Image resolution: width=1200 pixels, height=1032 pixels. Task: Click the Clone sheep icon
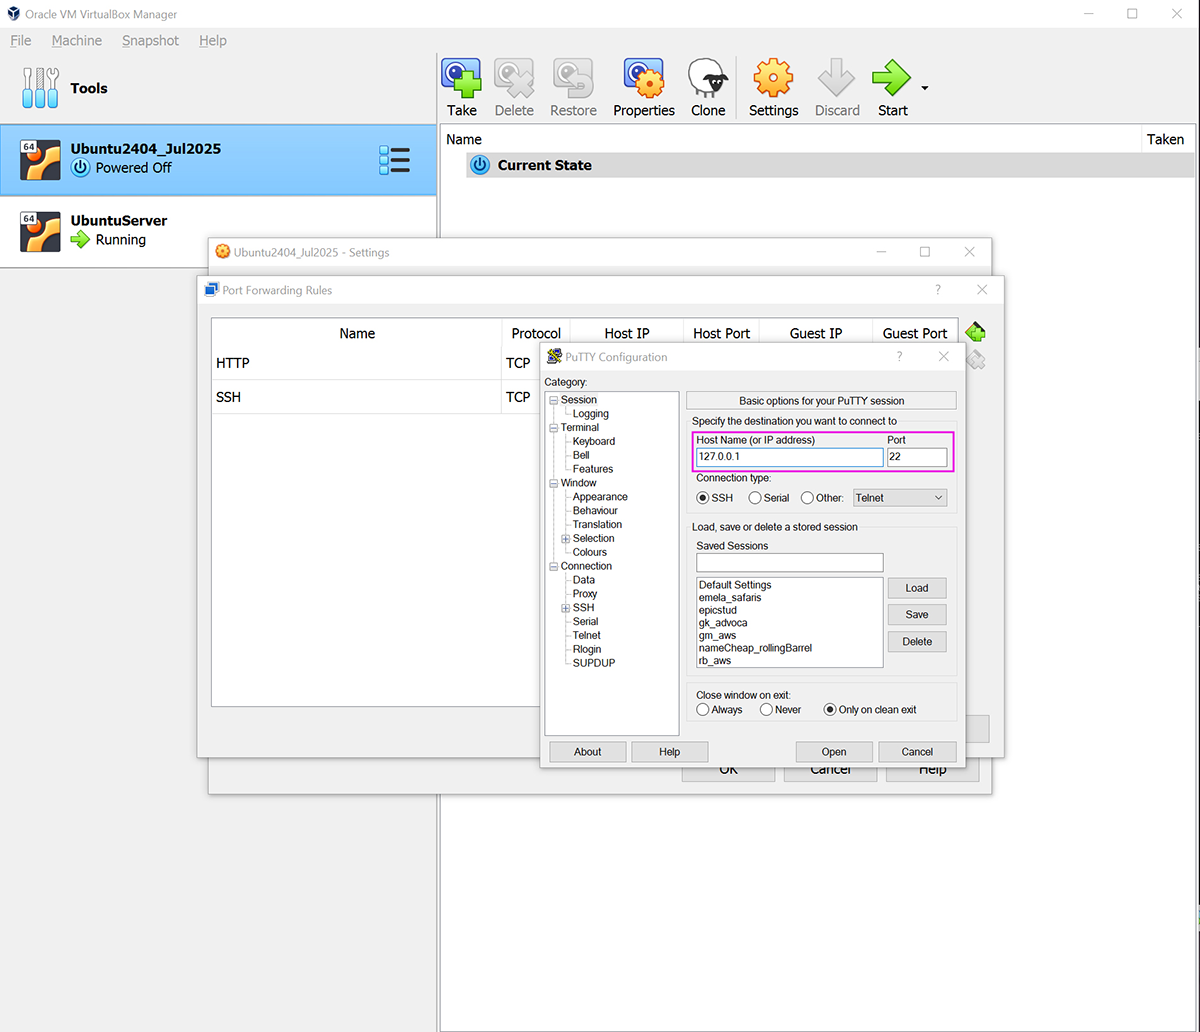(x=708, y=78)
